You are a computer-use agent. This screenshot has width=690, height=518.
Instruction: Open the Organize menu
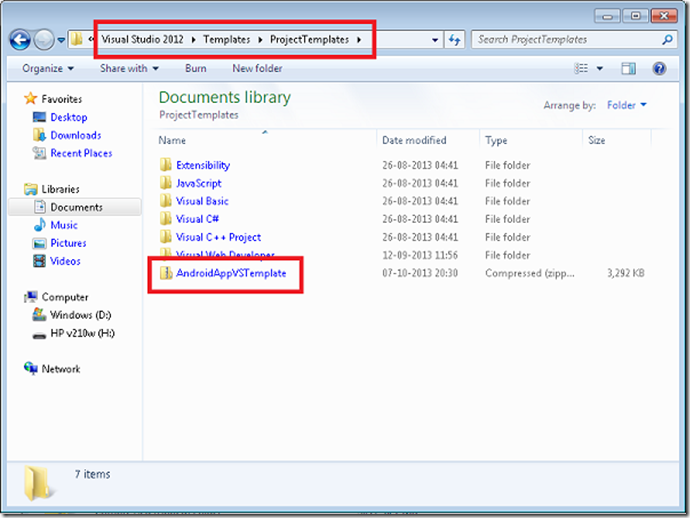(48, 69)
